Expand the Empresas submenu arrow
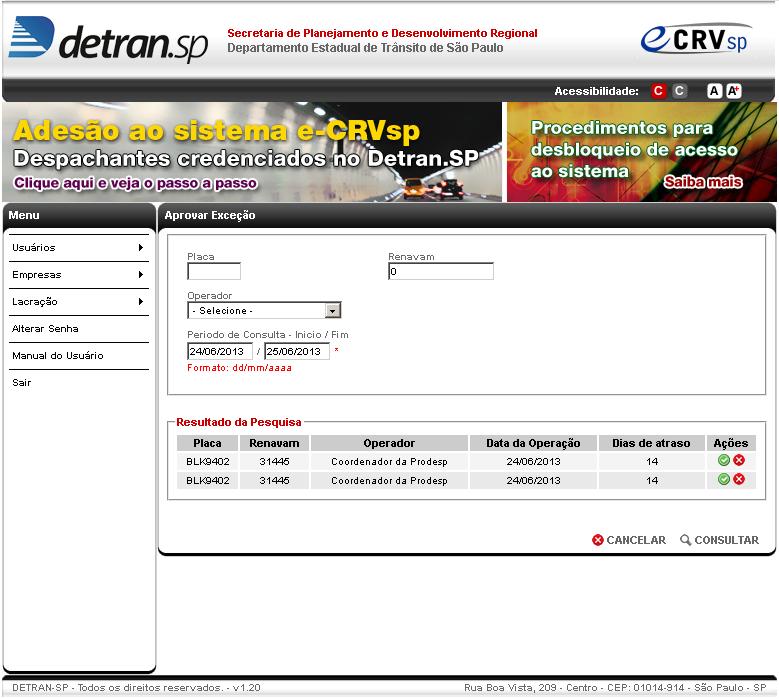779x699 pixels. click(141, 274)
